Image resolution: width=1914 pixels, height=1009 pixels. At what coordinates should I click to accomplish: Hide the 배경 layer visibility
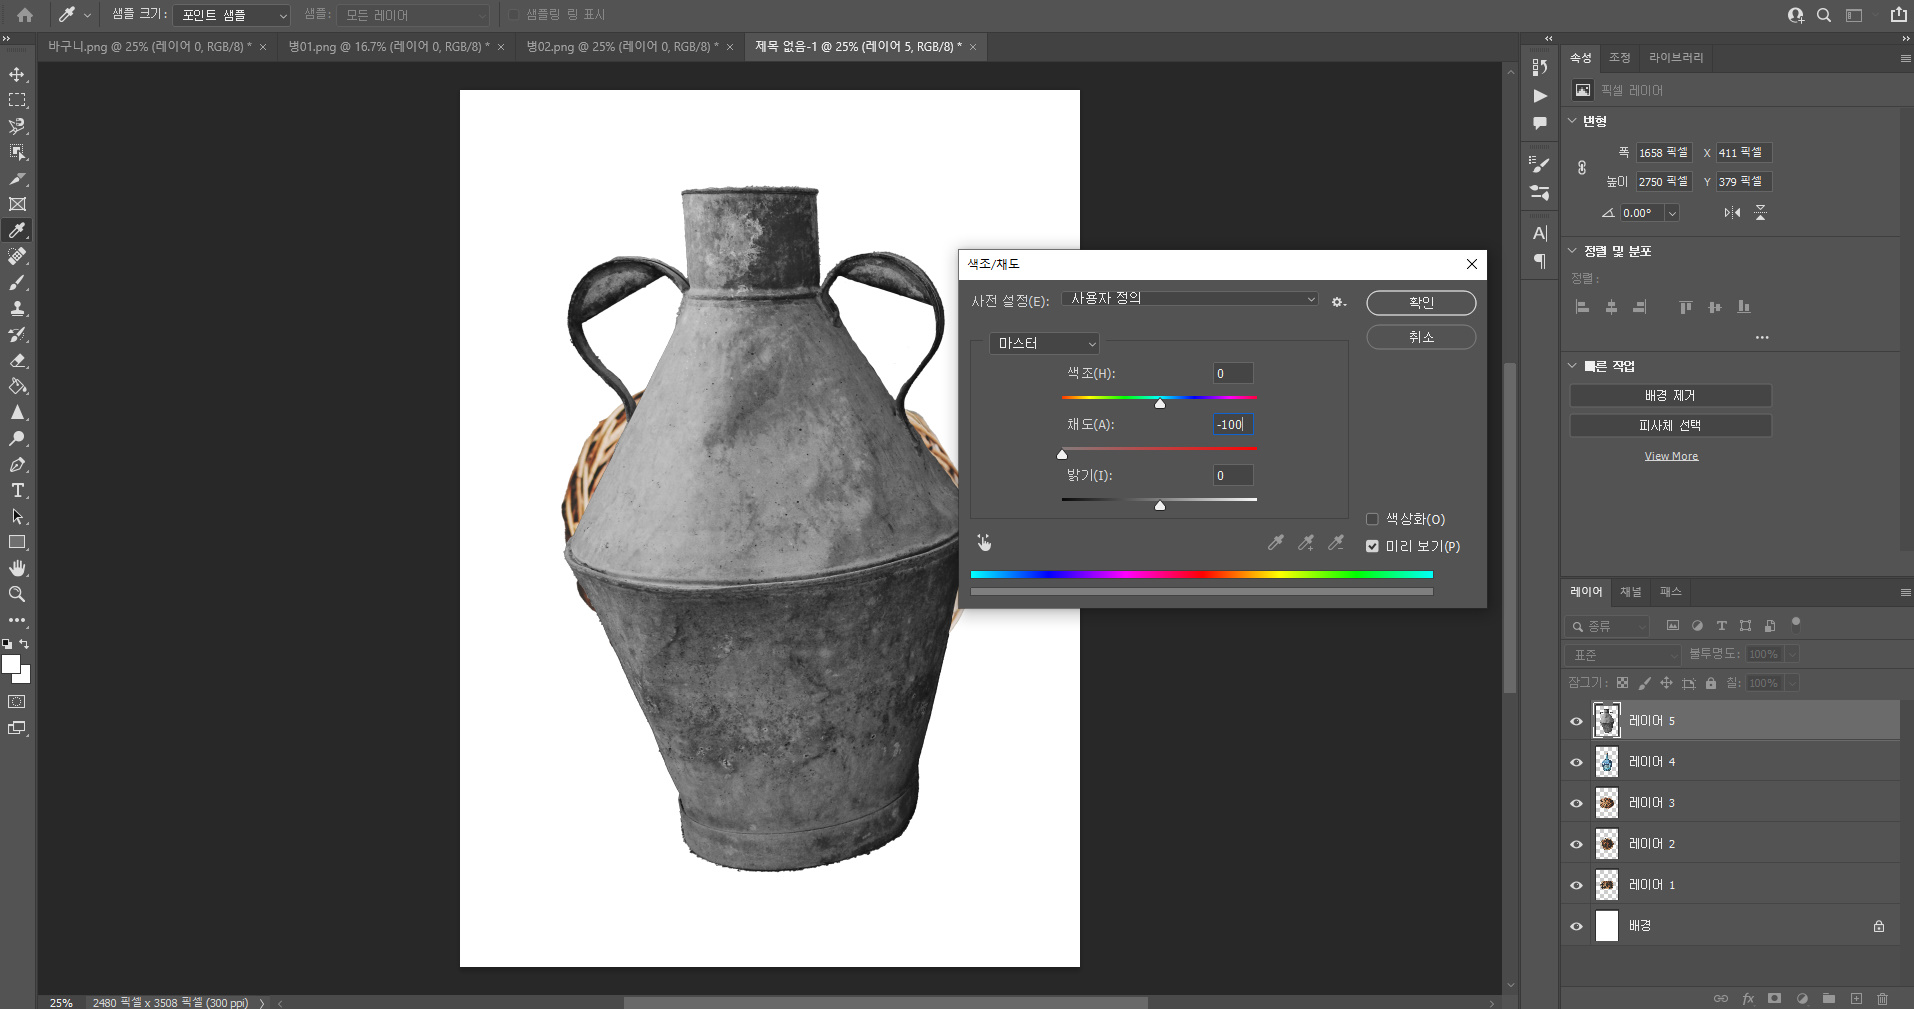click(1577, 926)
